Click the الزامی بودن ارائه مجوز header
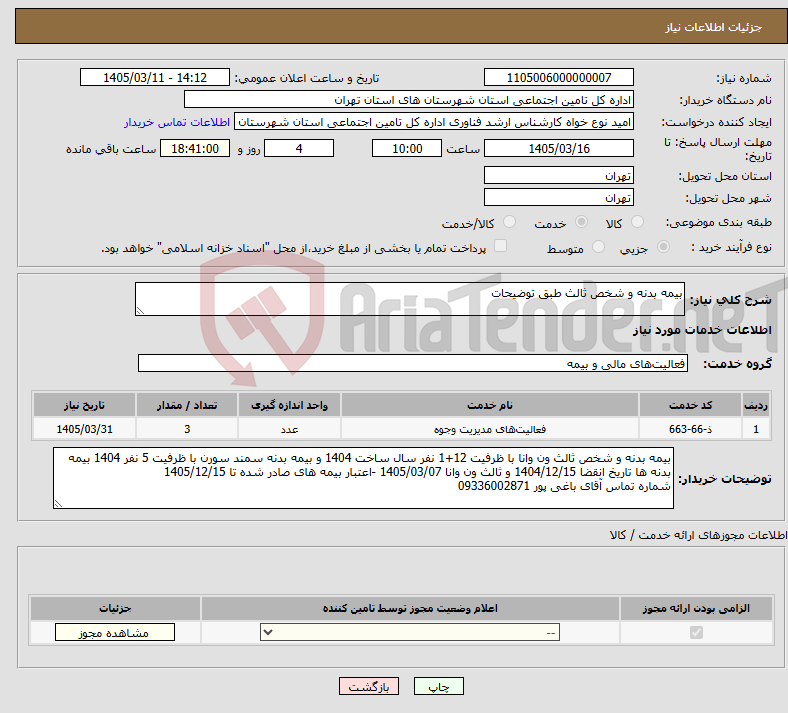Screen dimensions: 788x713 696,608
